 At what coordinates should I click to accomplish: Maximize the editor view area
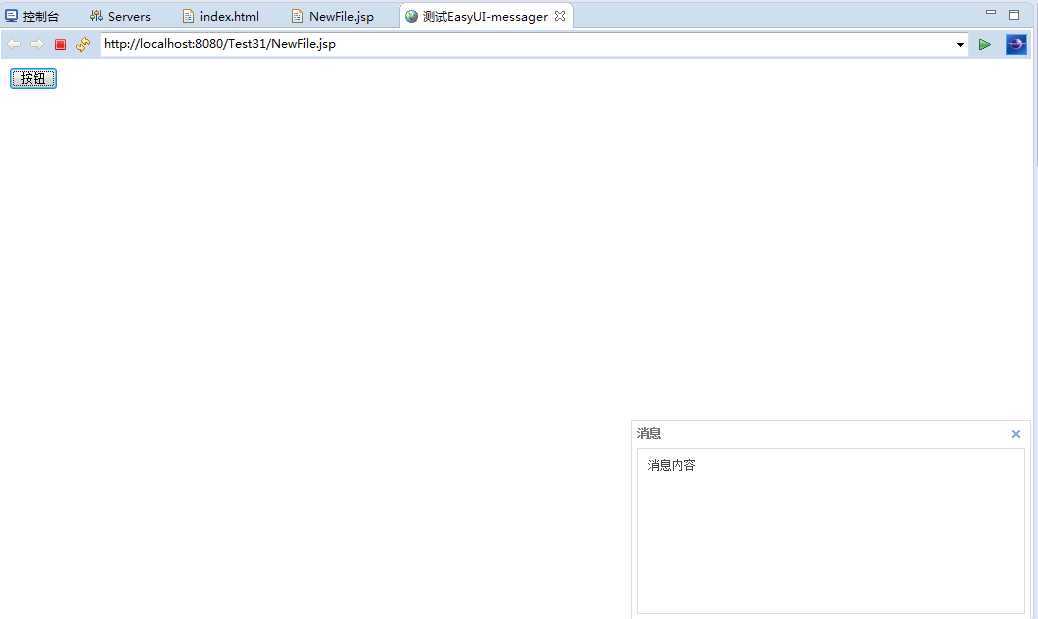[x=1014, y=14]
